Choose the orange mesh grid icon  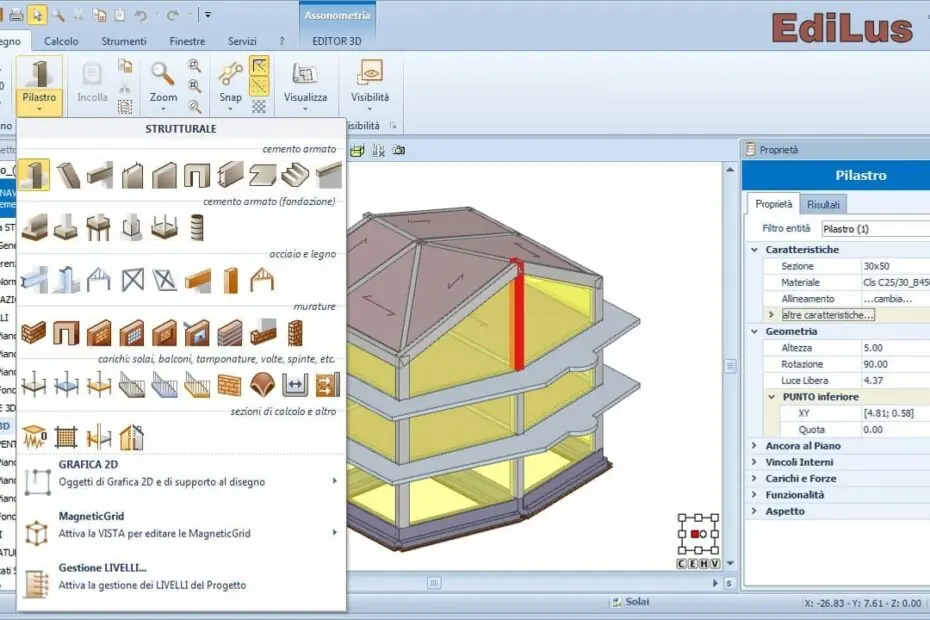coord(67,437)
